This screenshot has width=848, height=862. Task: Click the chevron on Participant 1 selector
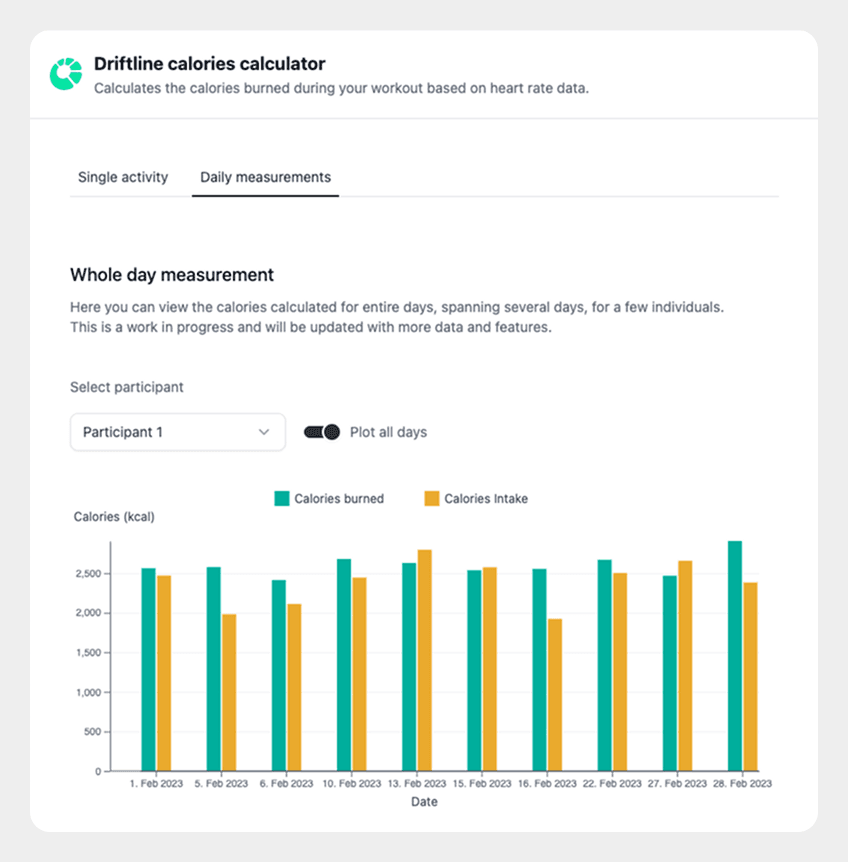pos(263,431)
